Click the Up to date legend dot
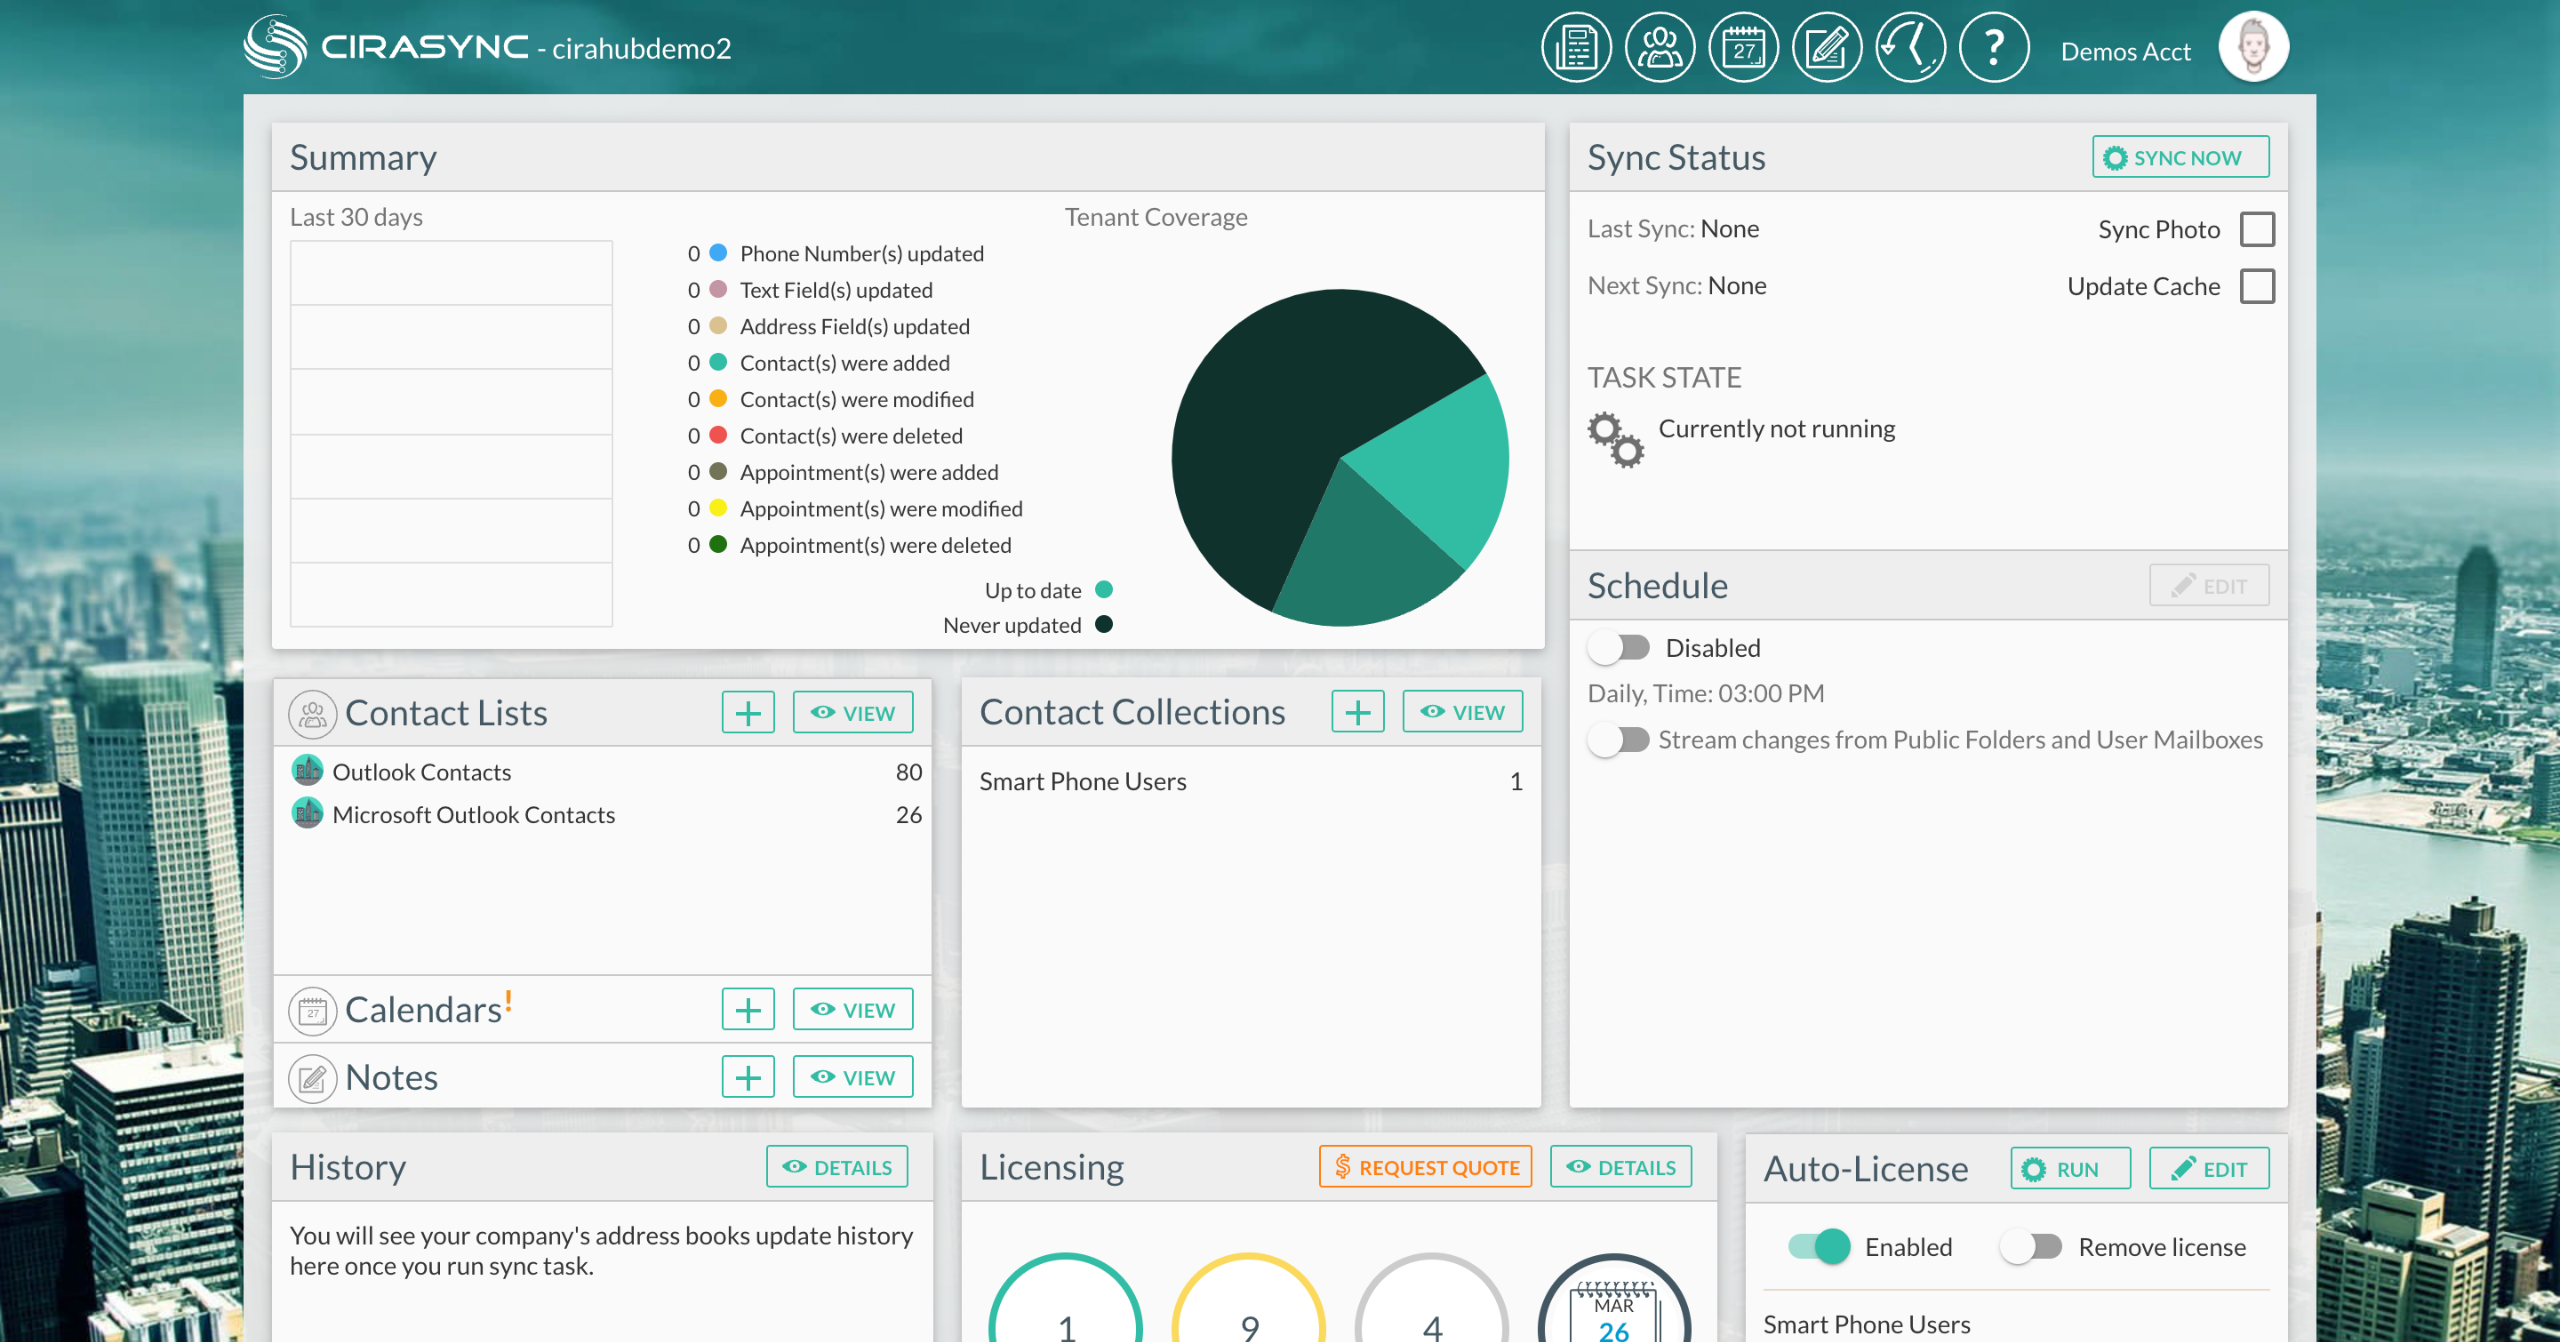 [x=1104, y=590]
